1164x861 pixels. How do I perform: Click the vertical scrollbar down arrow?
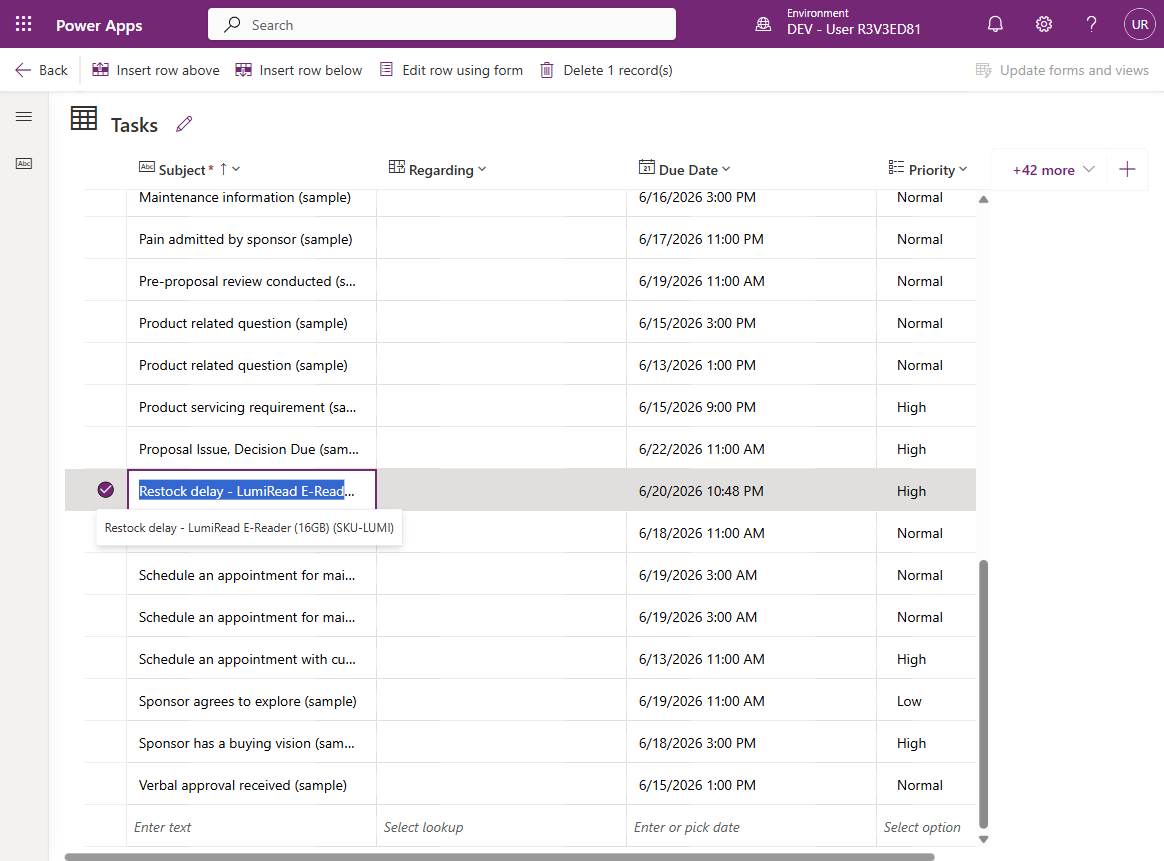tap(984, 839)
